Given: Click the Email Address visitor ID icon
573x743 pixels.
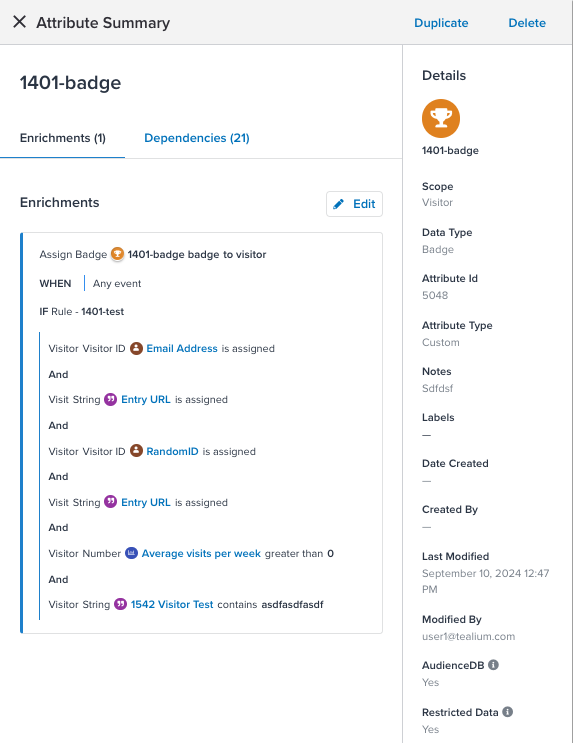Looking at the screenshot, I should pyautogui.click(x=136, y=348).
